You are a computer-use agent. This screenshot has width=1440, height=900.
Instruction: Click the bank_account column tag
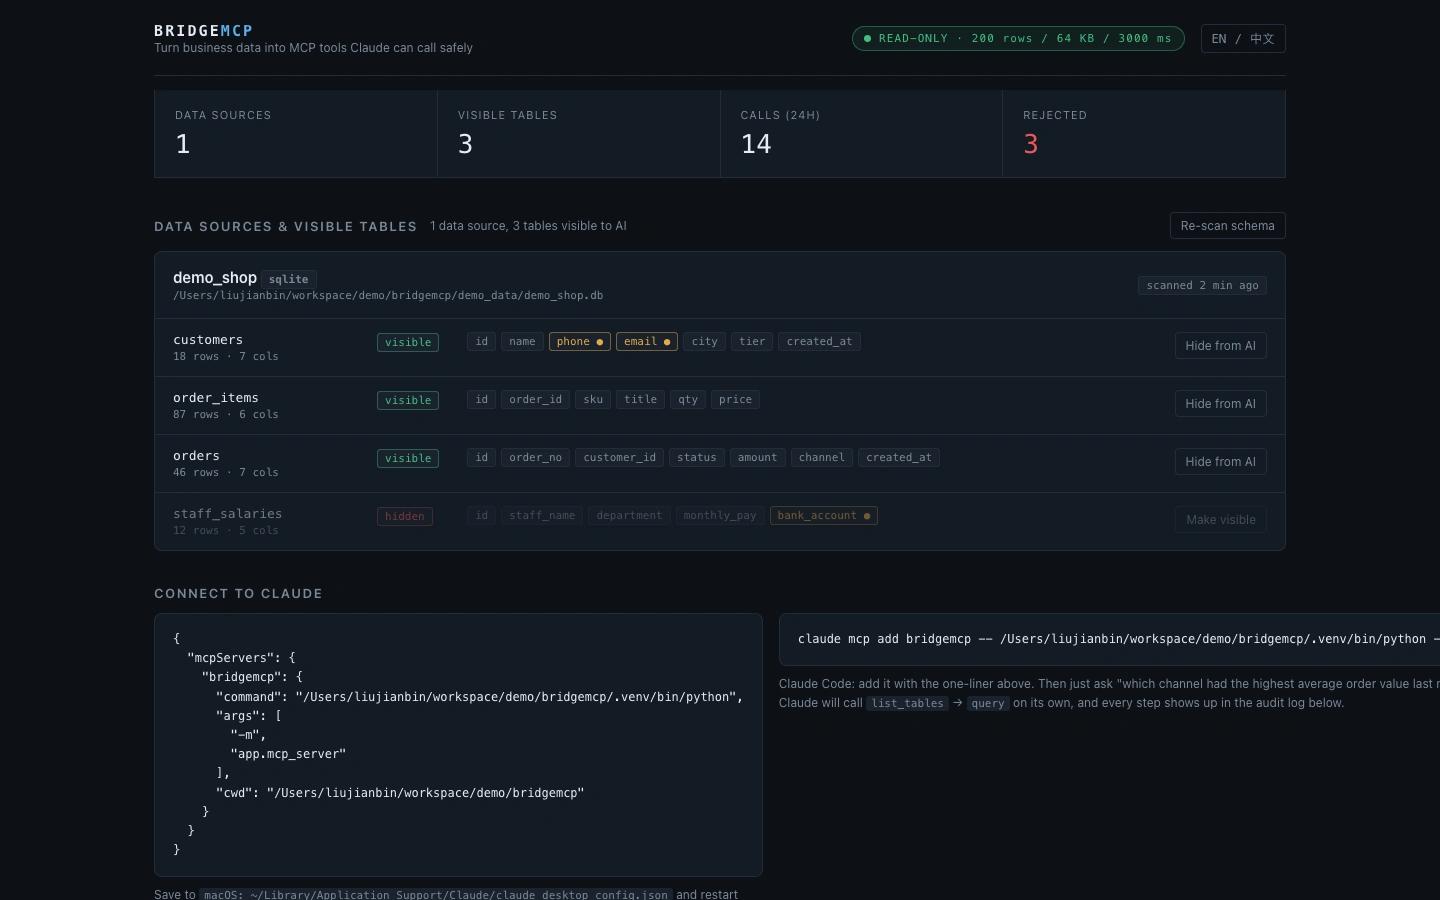pyautogui.click(x=824, y=516)
